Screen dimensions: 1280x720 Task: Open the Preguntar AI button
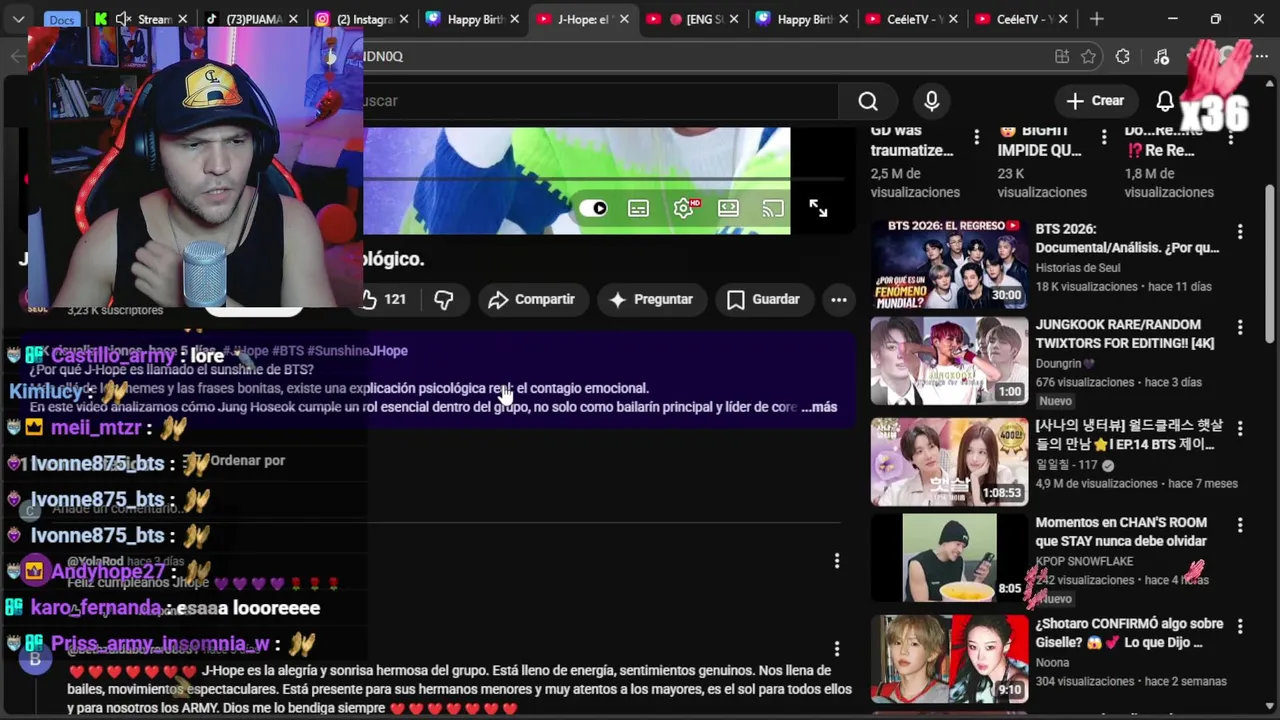pyautogui.click(x=651, y=299)
